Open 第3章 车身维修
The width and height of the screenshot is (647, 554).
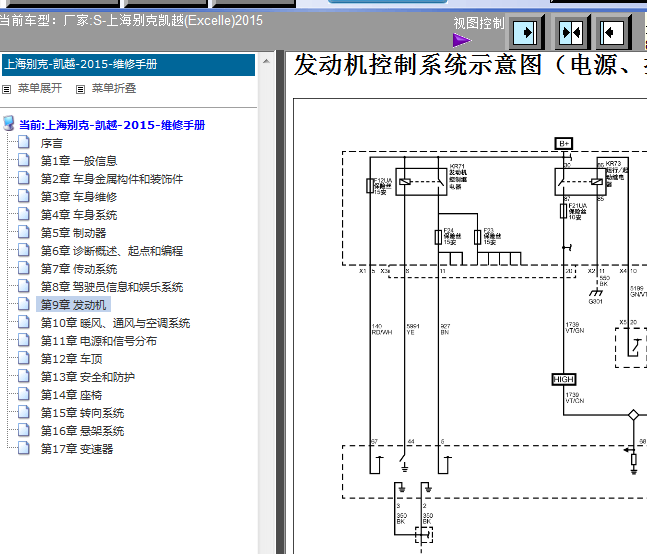tap(78, 197)
